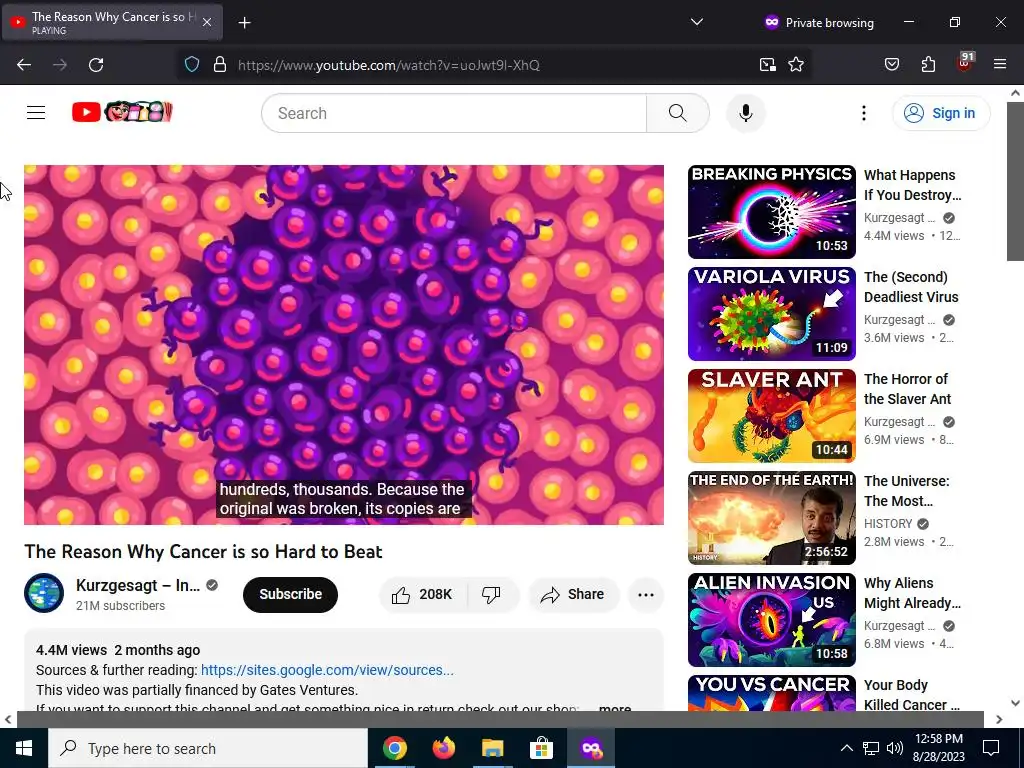Screen dimensions: 1024x768
Task: Open Kurzgesagt channel name link
Action: pyautogui.click(x=138, y=585)
